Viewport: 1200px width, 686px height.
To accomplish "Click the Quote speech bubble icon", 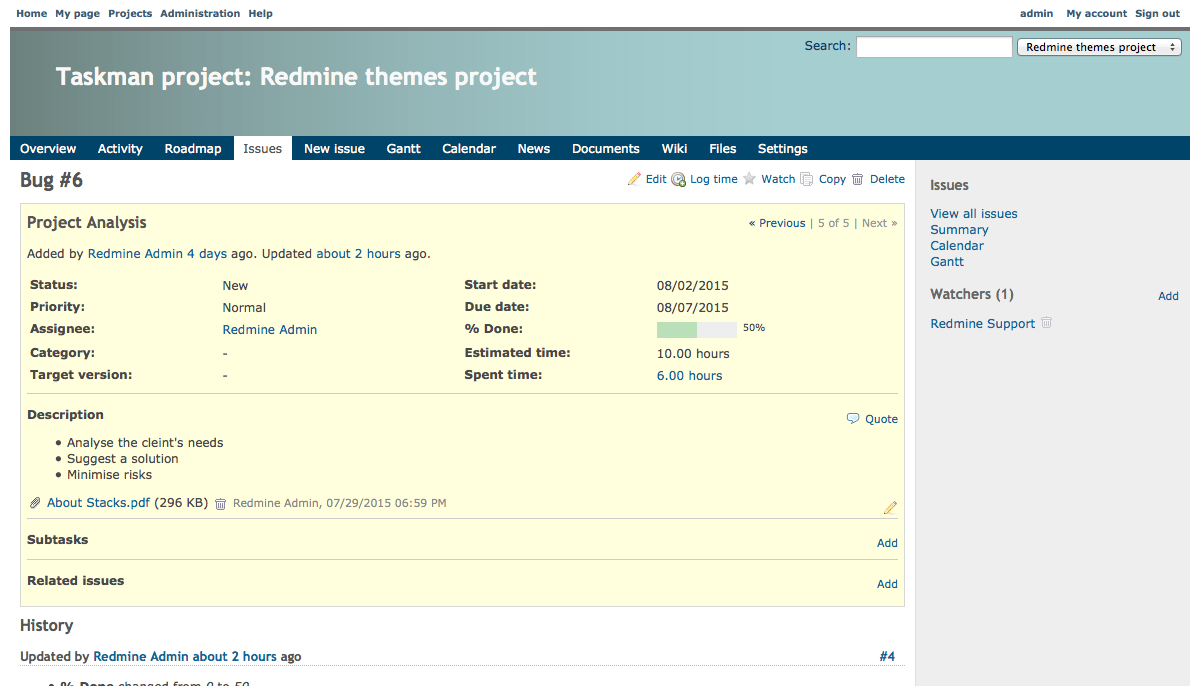I will [x=853, y=419].
